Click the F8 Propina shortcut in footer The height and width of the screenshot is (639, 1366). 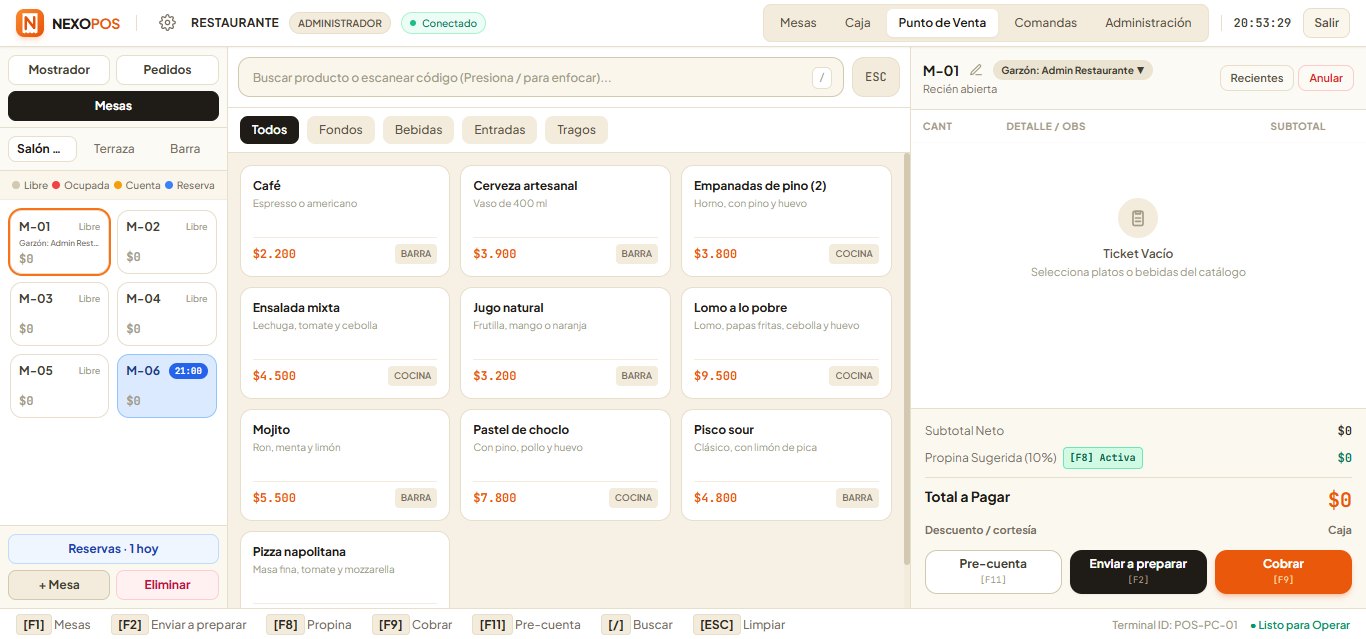[309, 625]
